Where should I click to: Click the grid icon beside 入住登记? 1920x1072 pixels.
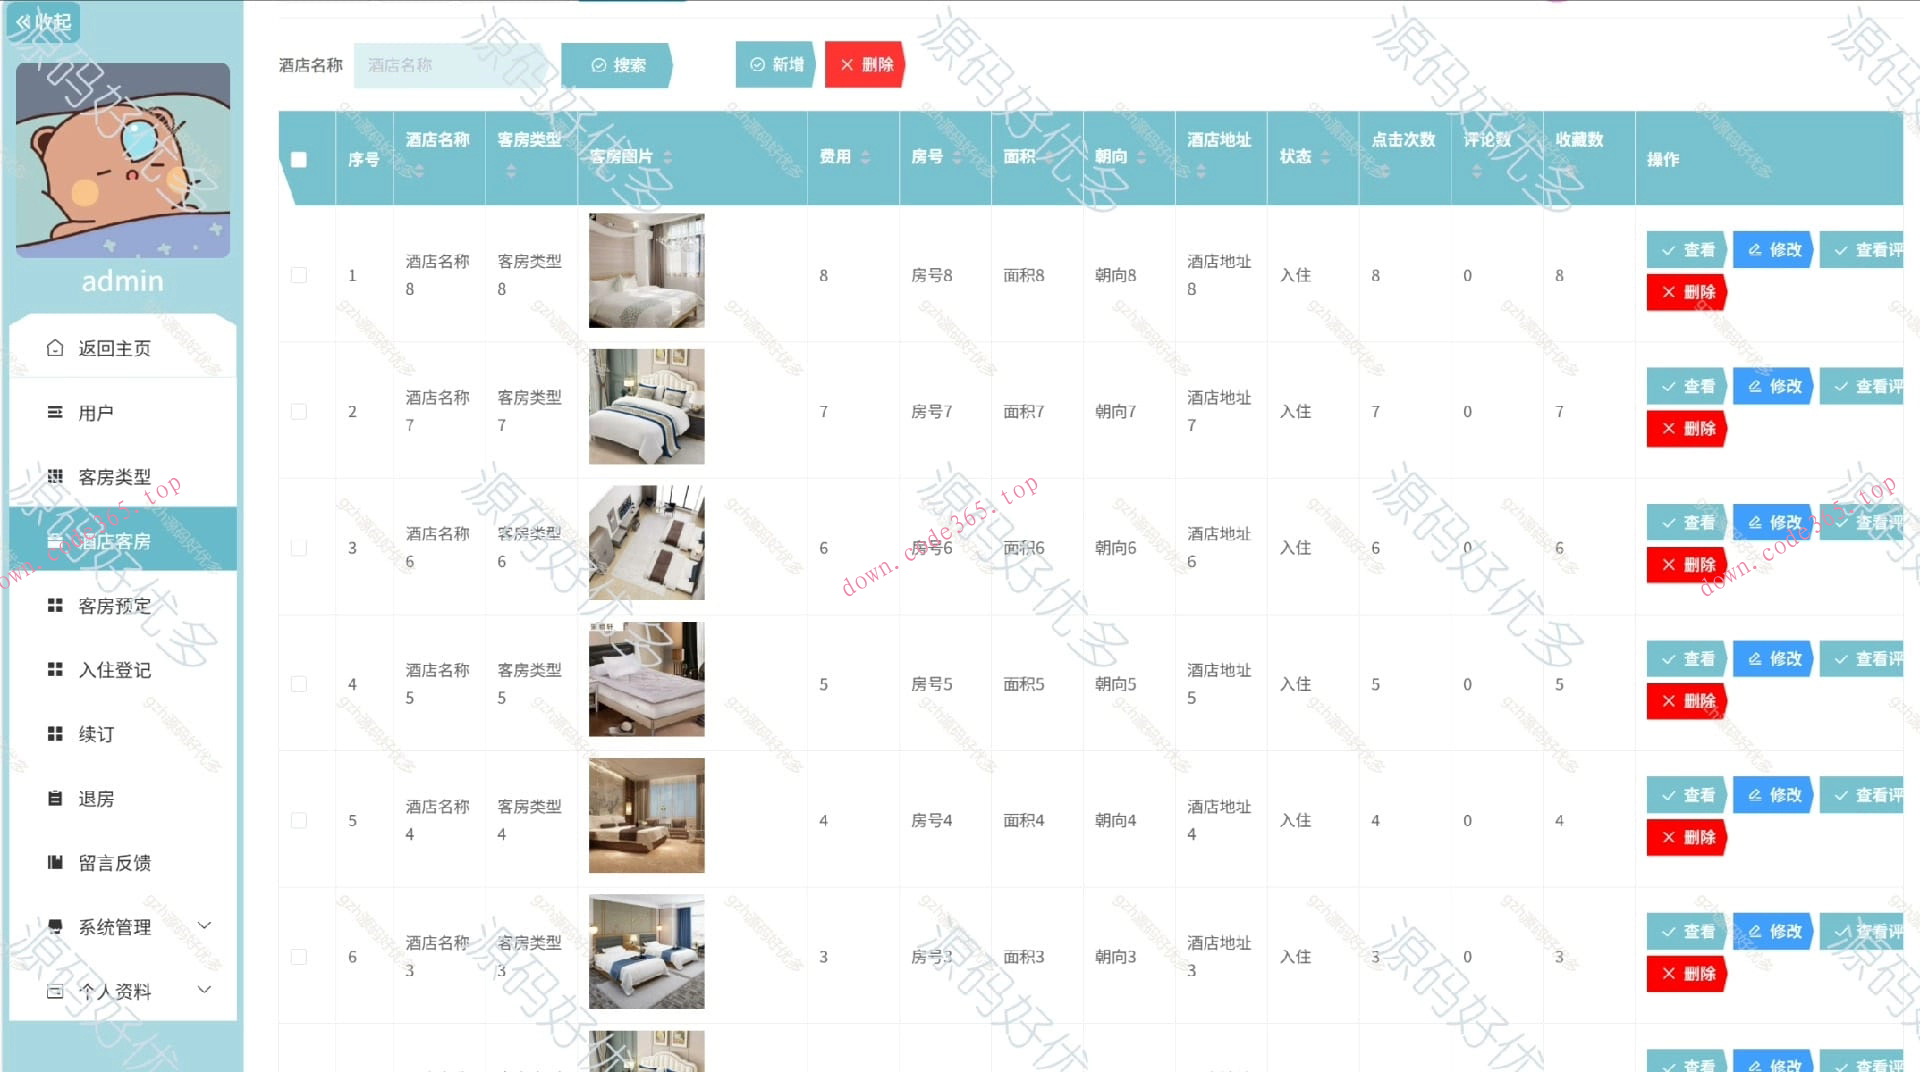(x=55, y=670)
